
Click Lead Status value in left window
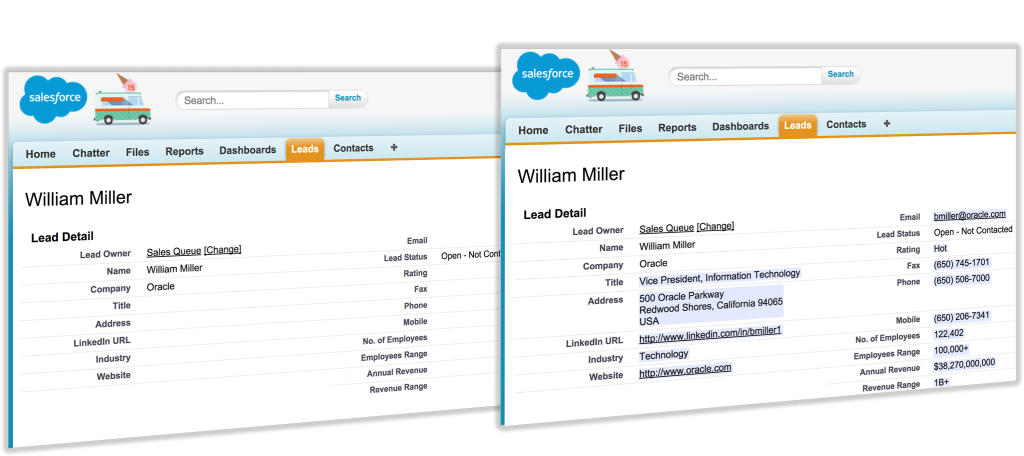(470, 255)
